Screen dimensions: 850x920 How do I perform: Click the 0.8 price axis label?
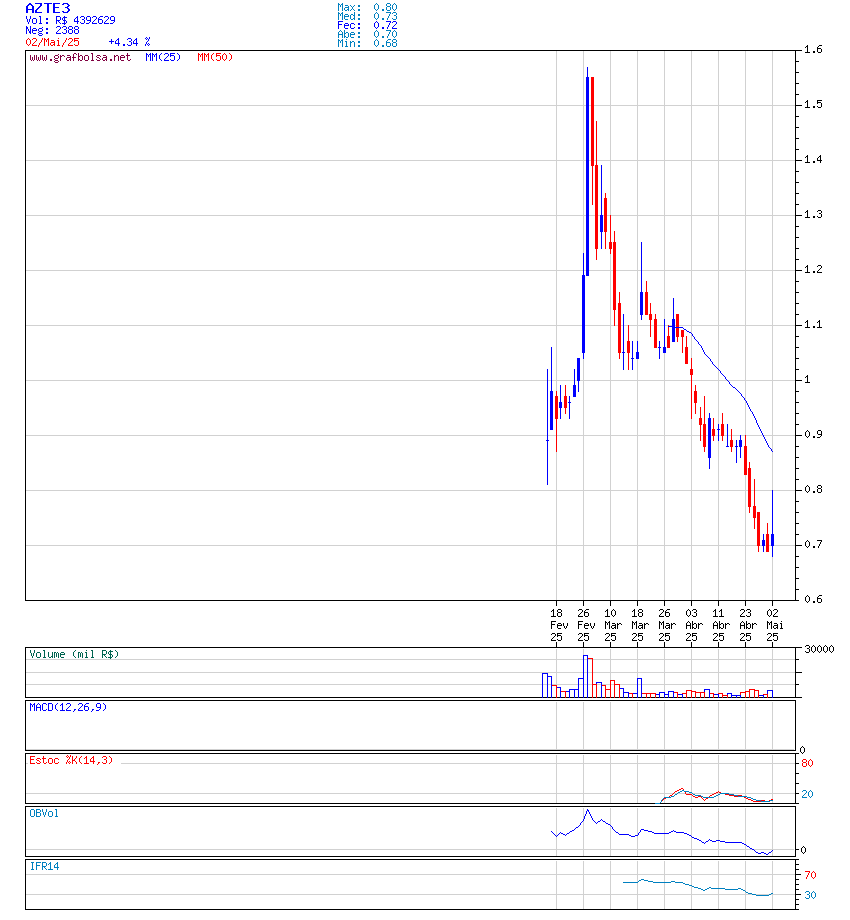(813, 489)
